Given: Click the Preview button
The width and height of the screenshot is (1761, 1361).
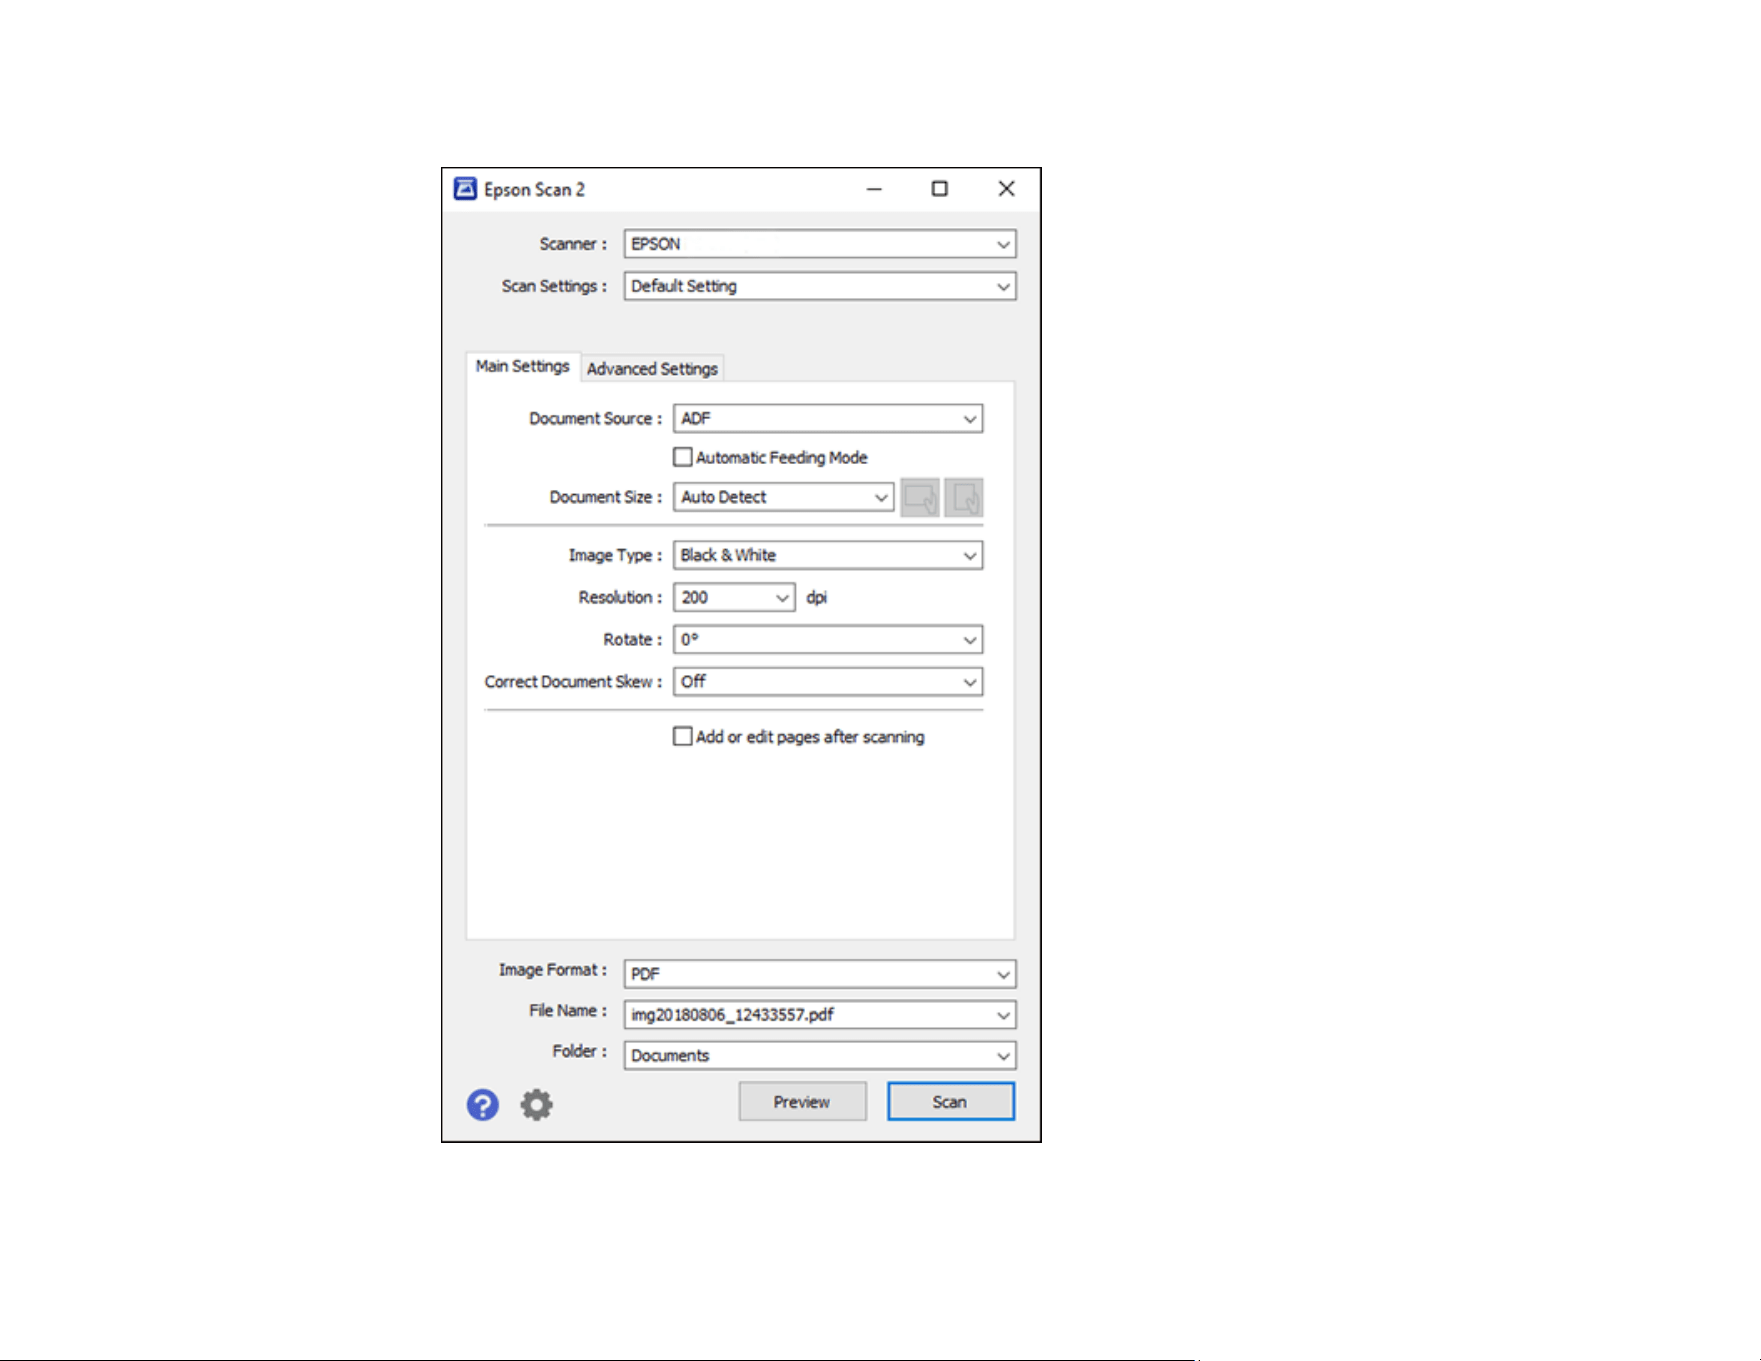Looking at the screenshot, I should point(802,1101).
